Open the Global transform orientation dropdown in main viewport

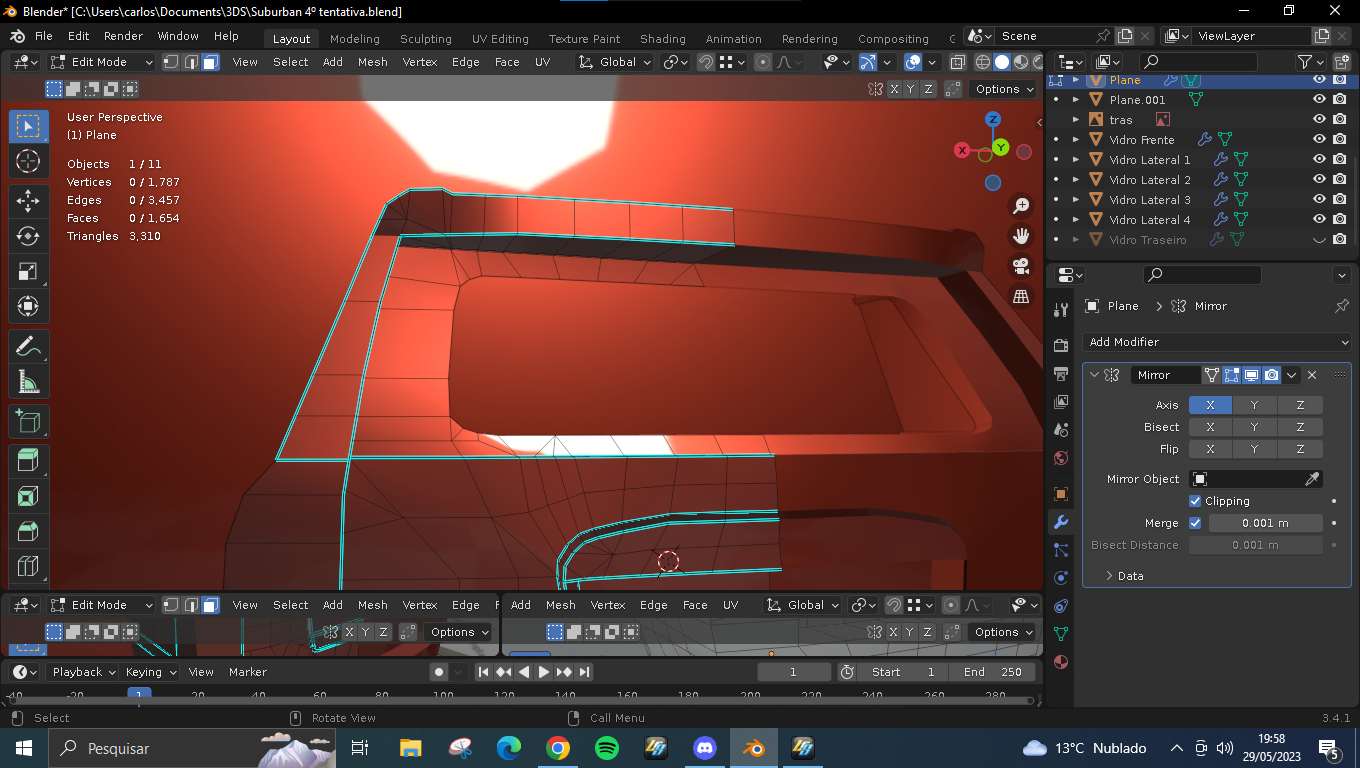point(616,62)
